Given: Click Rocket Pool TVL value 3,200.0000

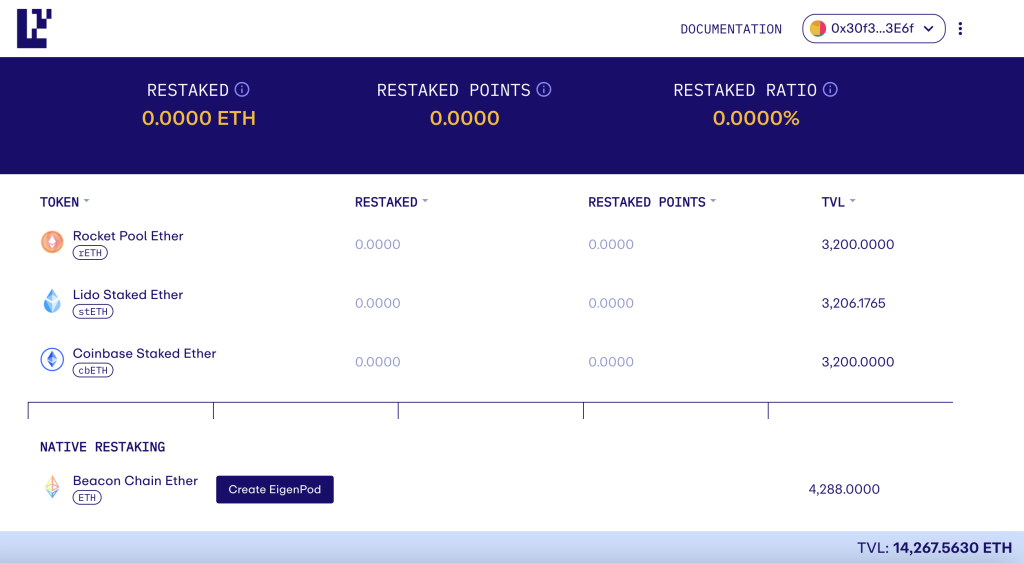Looking at the screenshot, I should [857, 244].
